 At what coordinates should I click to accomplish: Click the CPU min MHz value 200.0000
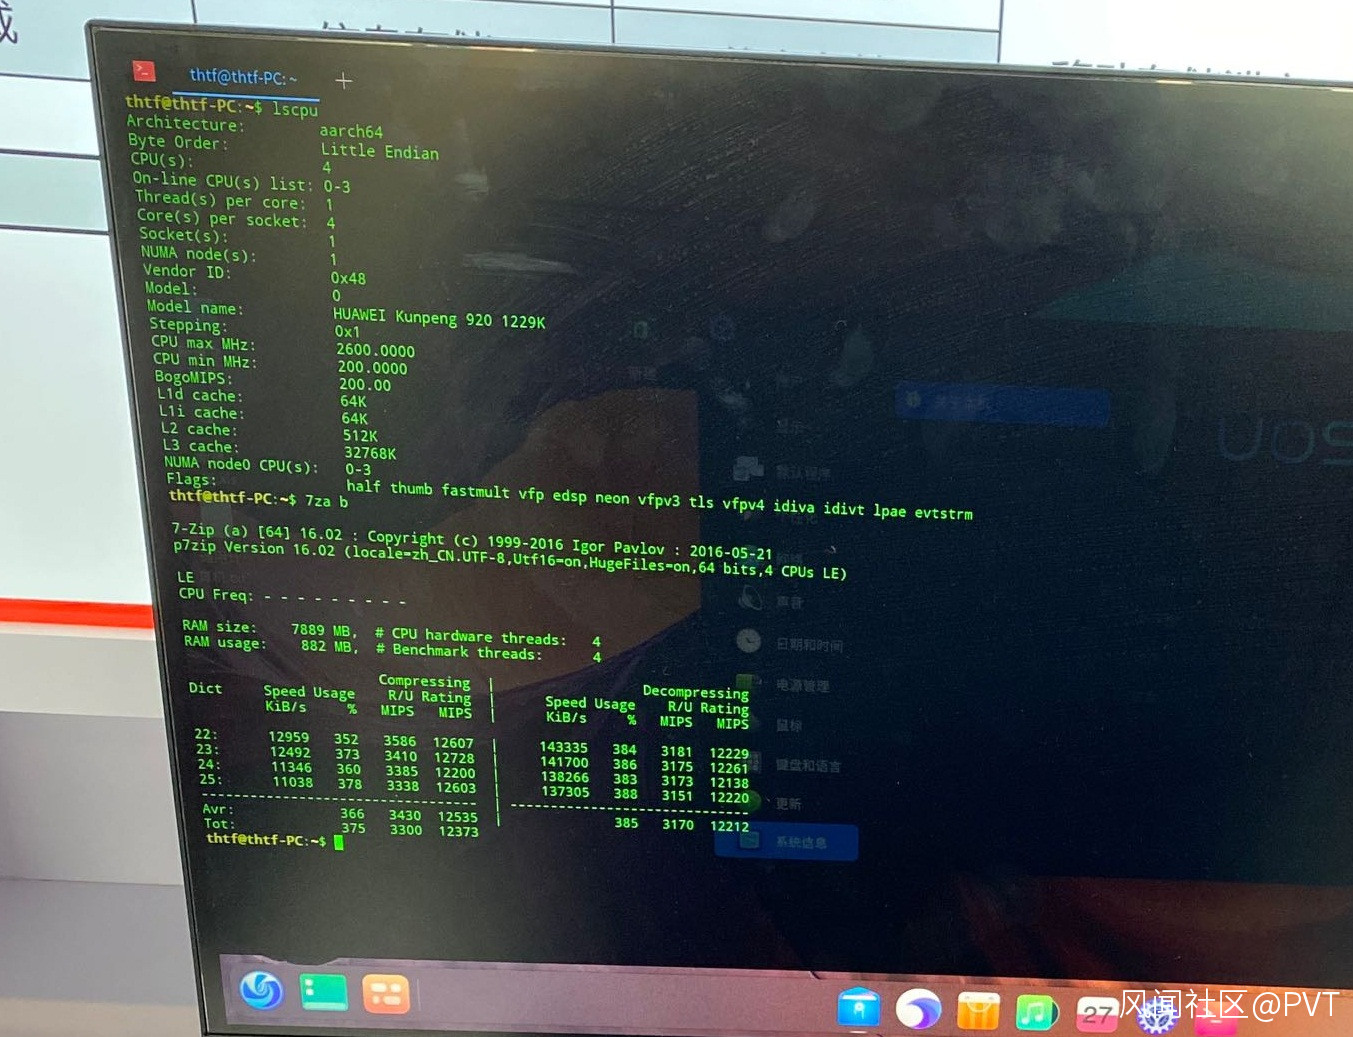point(373,368)
